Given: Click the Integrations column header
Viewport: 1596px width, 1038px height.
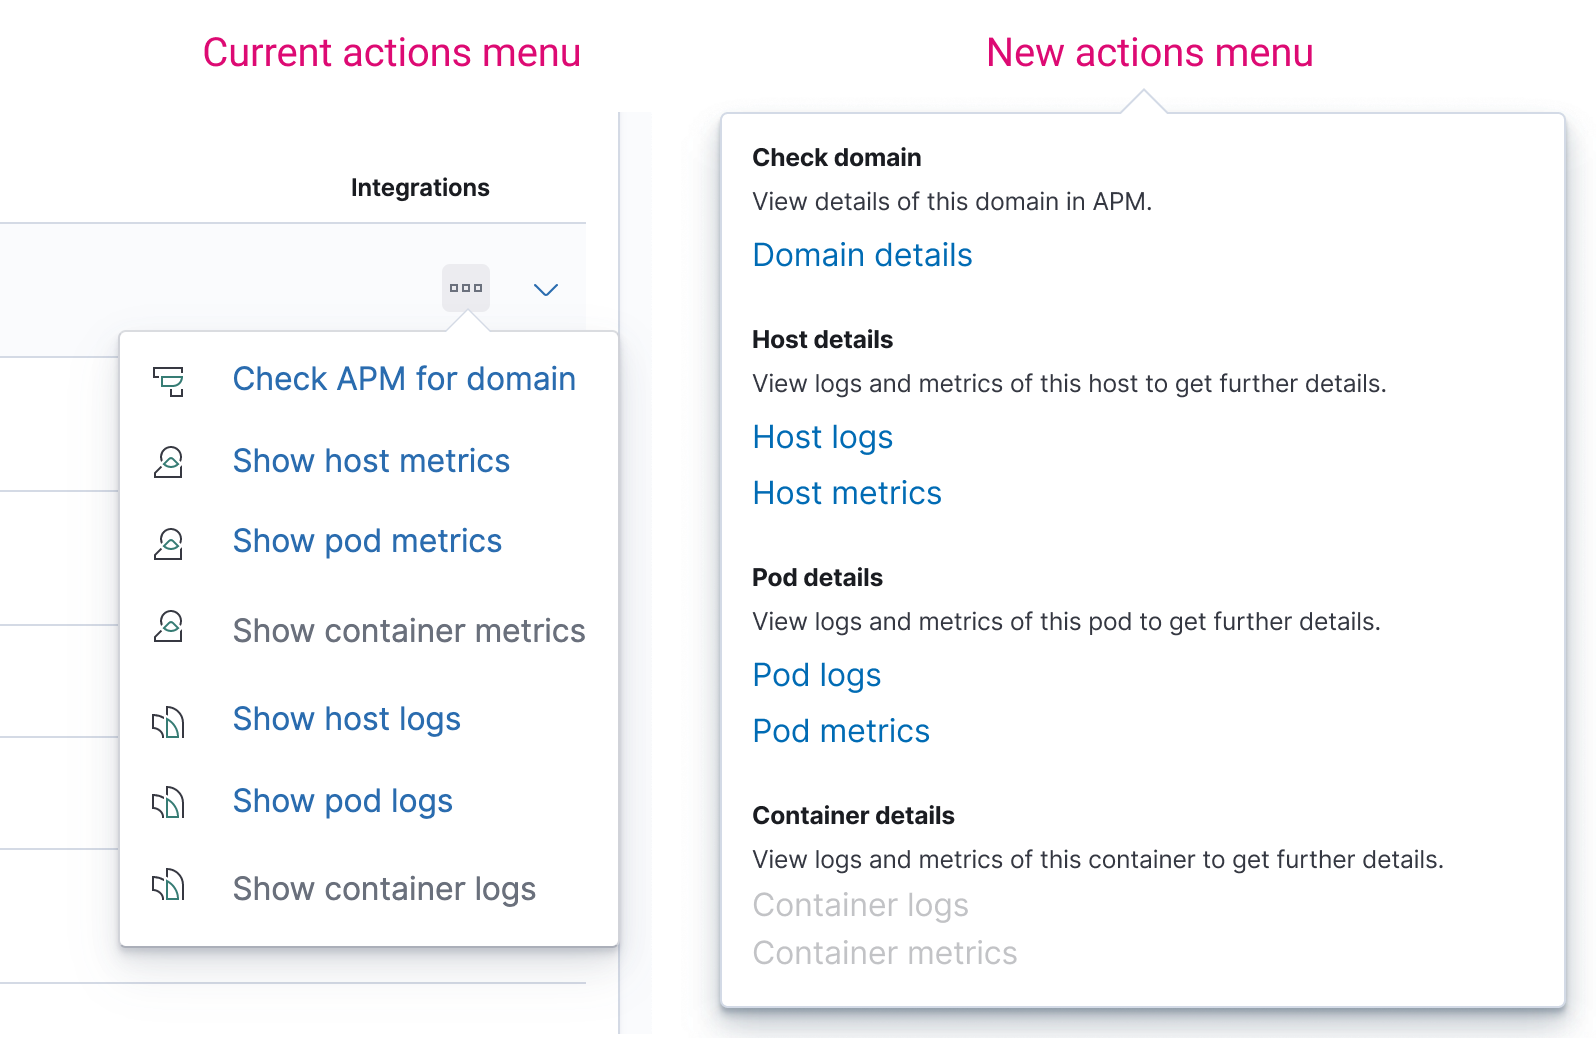Looking at the screenshot, I should [420, 188].
